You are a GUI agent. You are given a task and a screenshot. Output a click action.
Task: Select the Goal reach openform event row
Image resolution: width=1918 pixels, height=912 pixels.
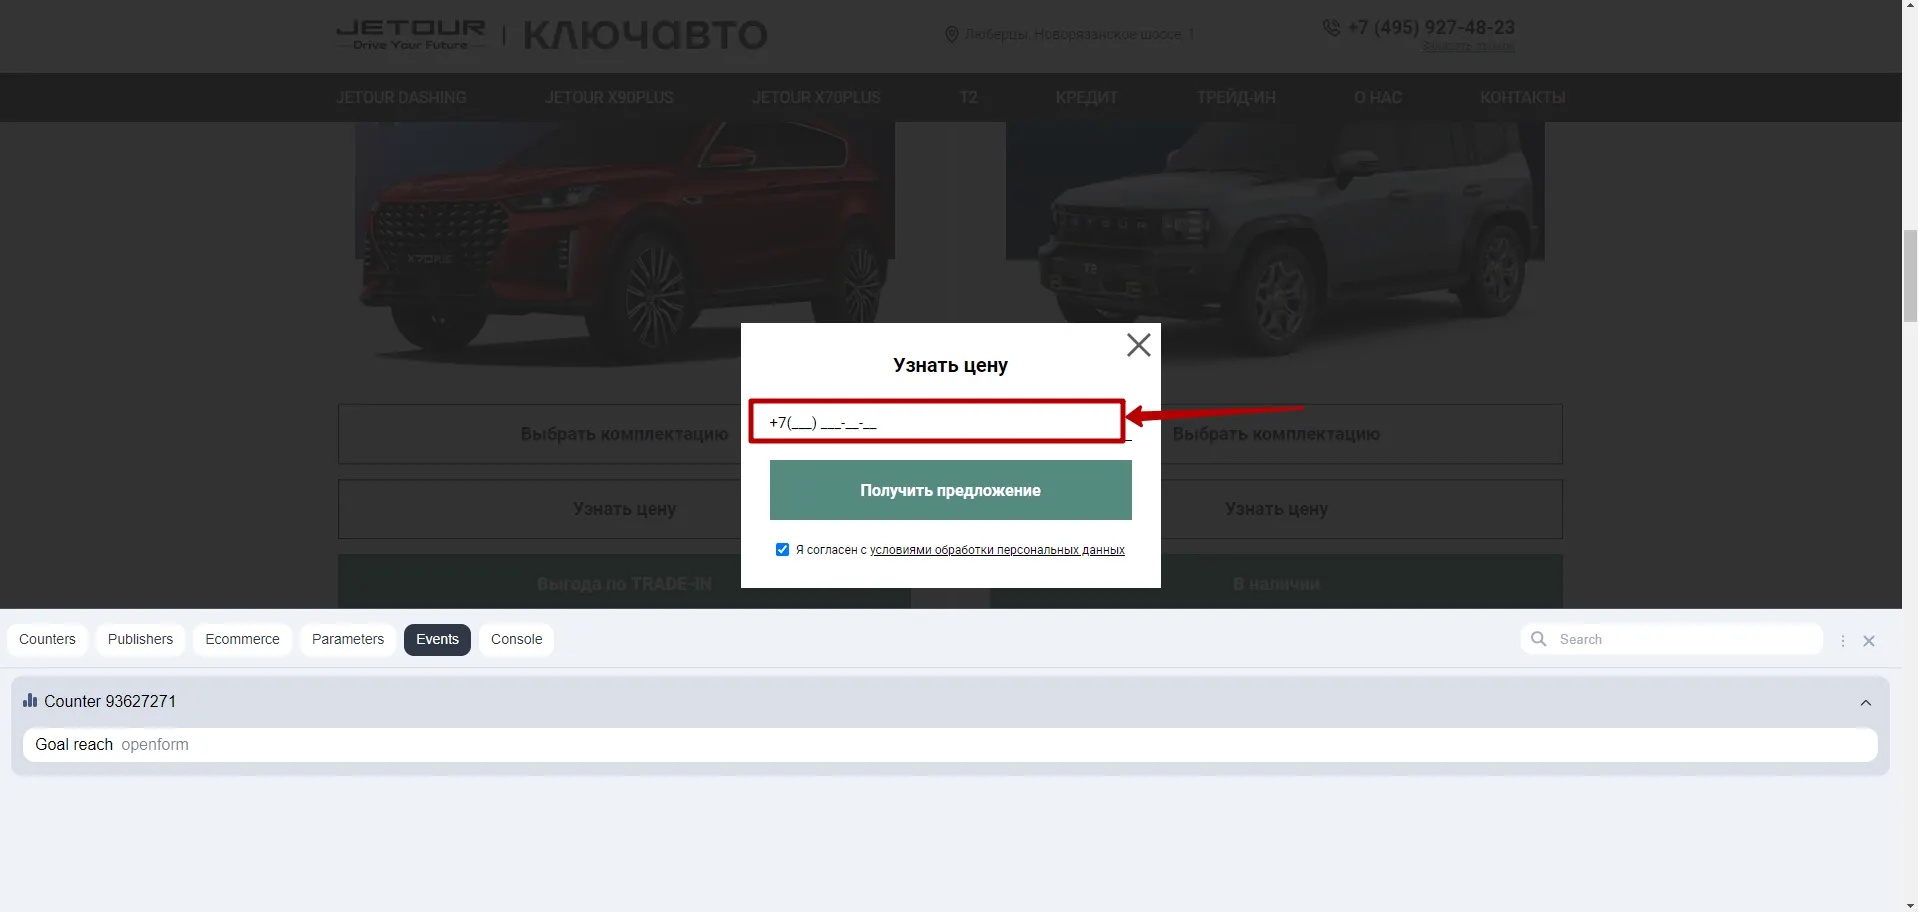coord(949,745)
